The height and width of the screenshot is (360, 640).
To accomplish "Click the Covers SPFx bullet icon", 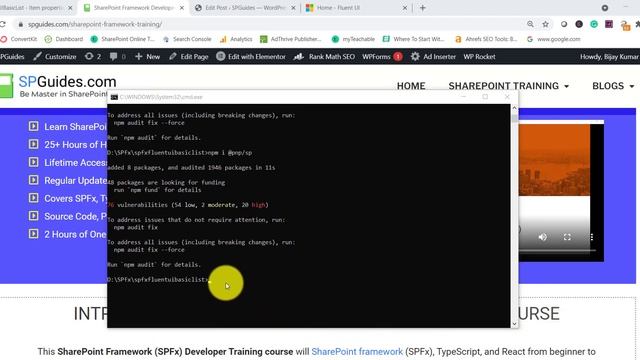I will pos(33,198).
